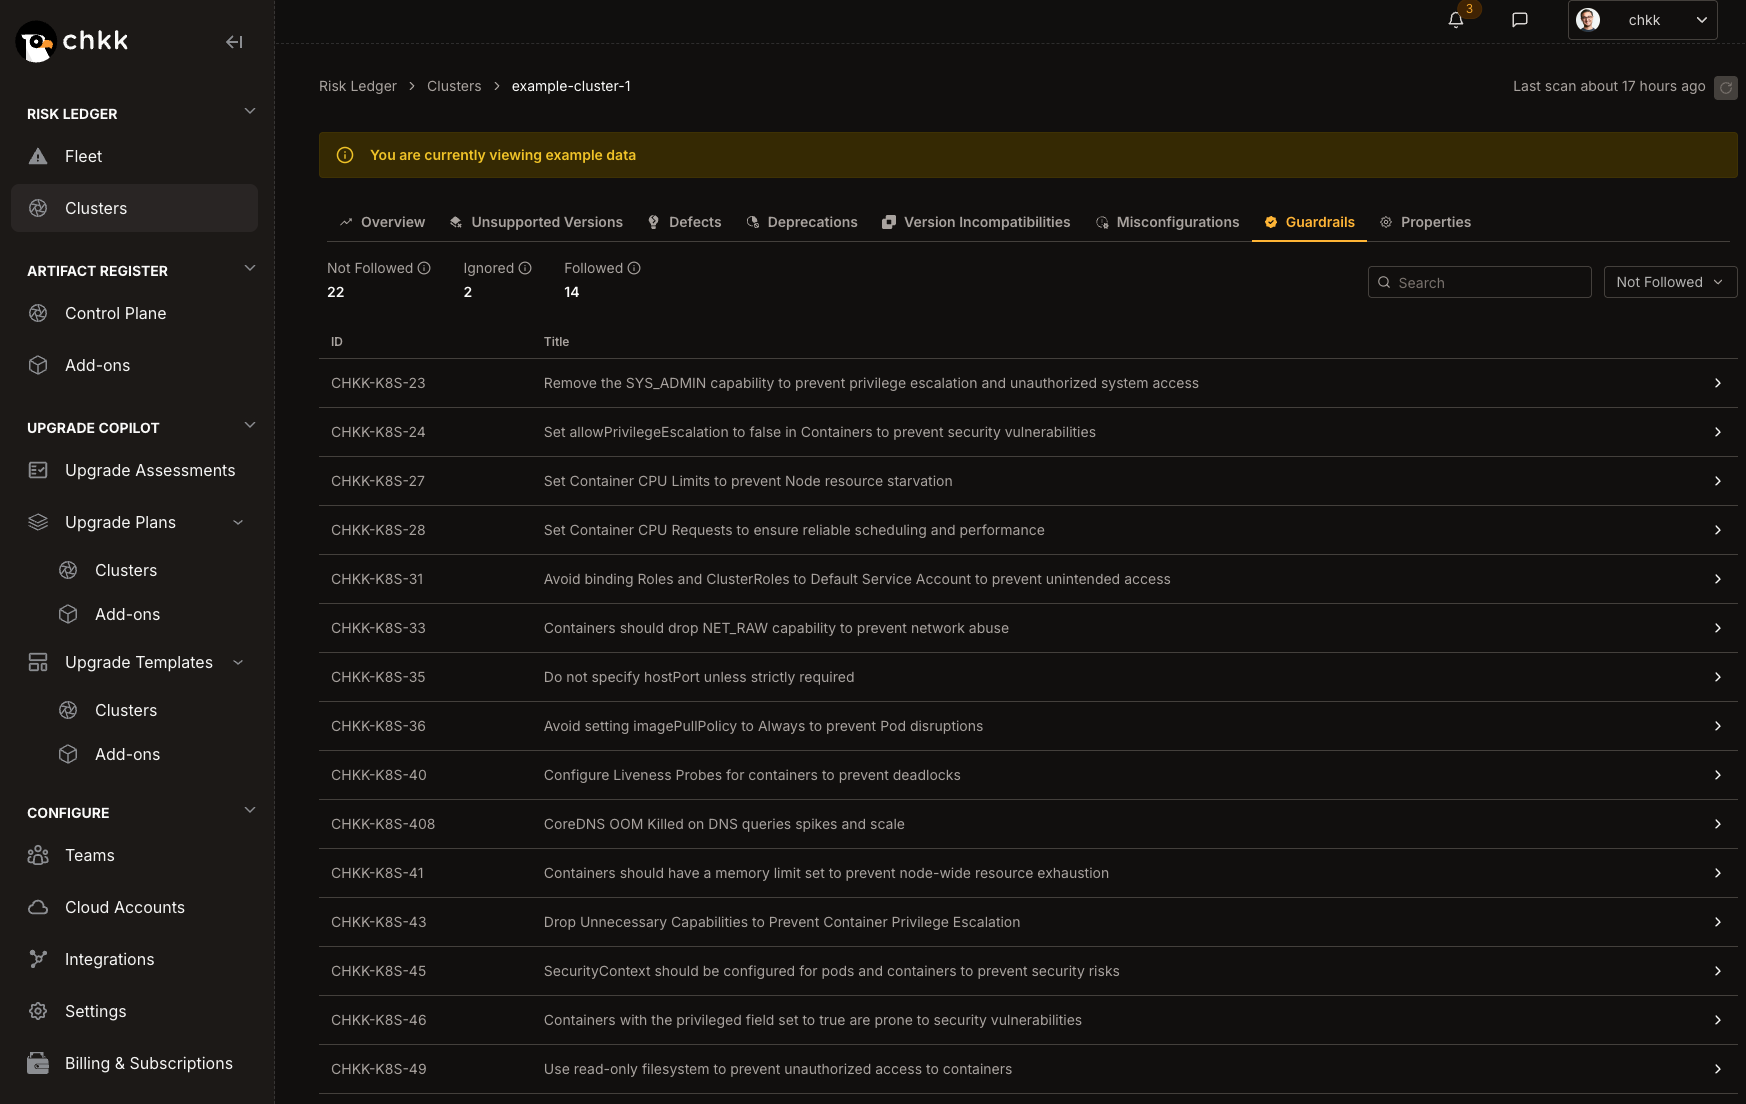The image size is (1746, 1104).
Task: Open the Not Followed filter dropdown
Action: point(1670,282)
